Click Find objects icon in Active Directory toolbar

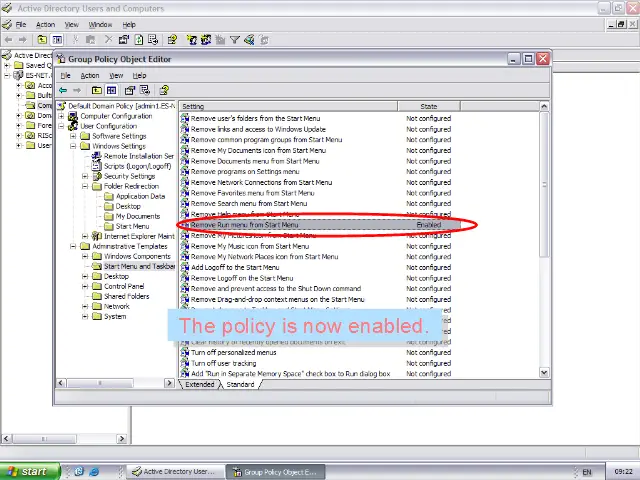(x=249, y=40)
